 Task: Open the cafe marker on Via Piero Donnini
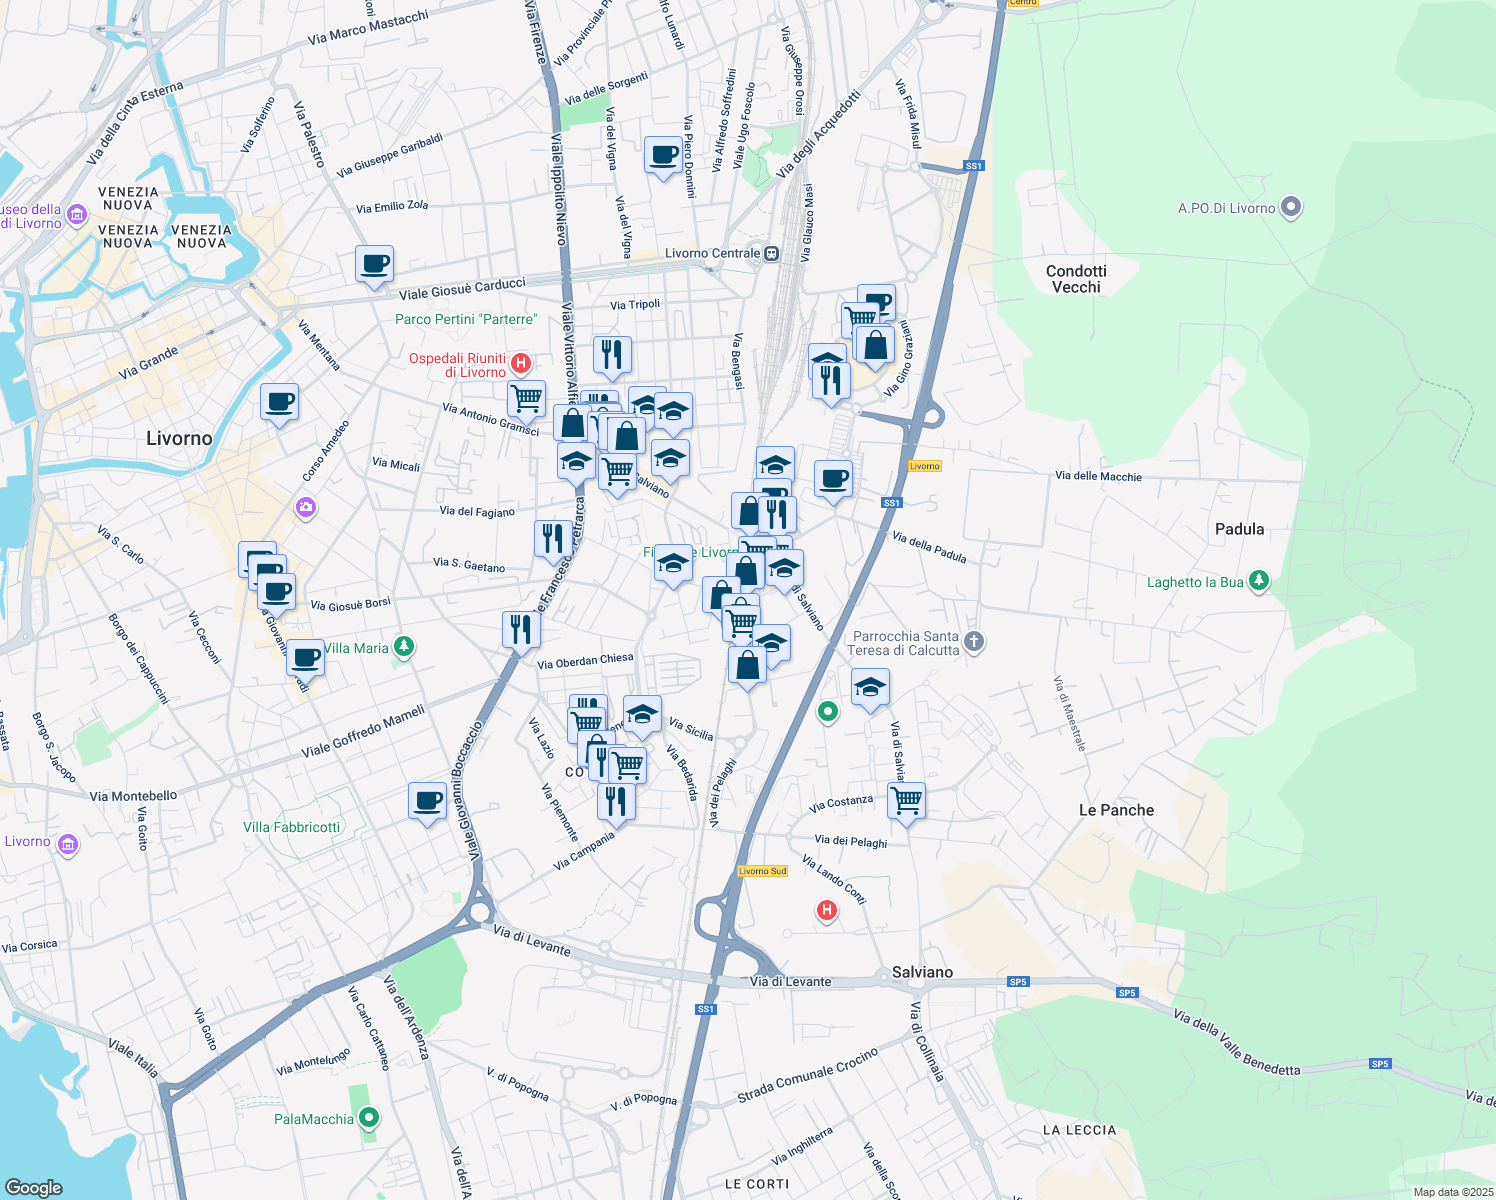(x=663, y=156)
